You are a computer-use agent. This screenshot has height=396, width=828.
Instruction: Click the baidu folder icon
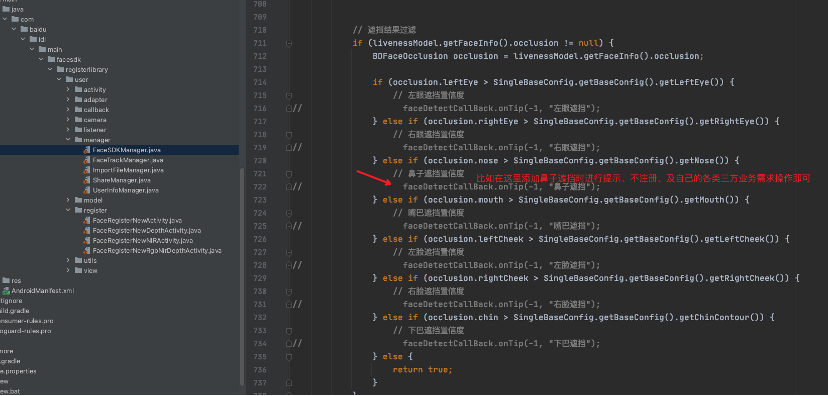tap(24, 30)
